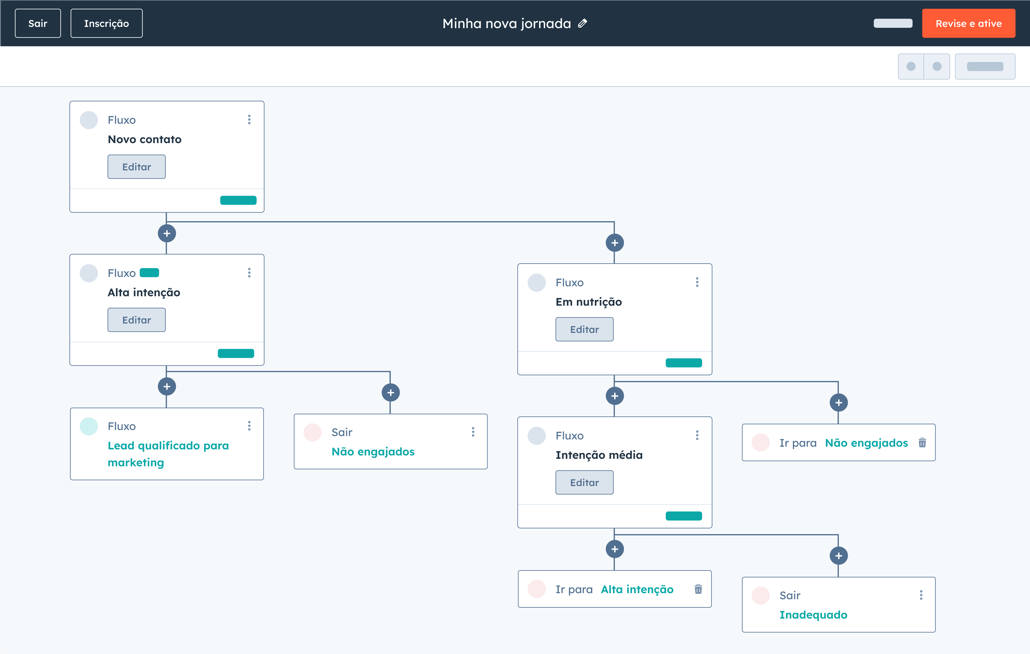This screenshot has height=654, width=1030.
Task: Open the Inscrição settings
Action: click(106, 23)
